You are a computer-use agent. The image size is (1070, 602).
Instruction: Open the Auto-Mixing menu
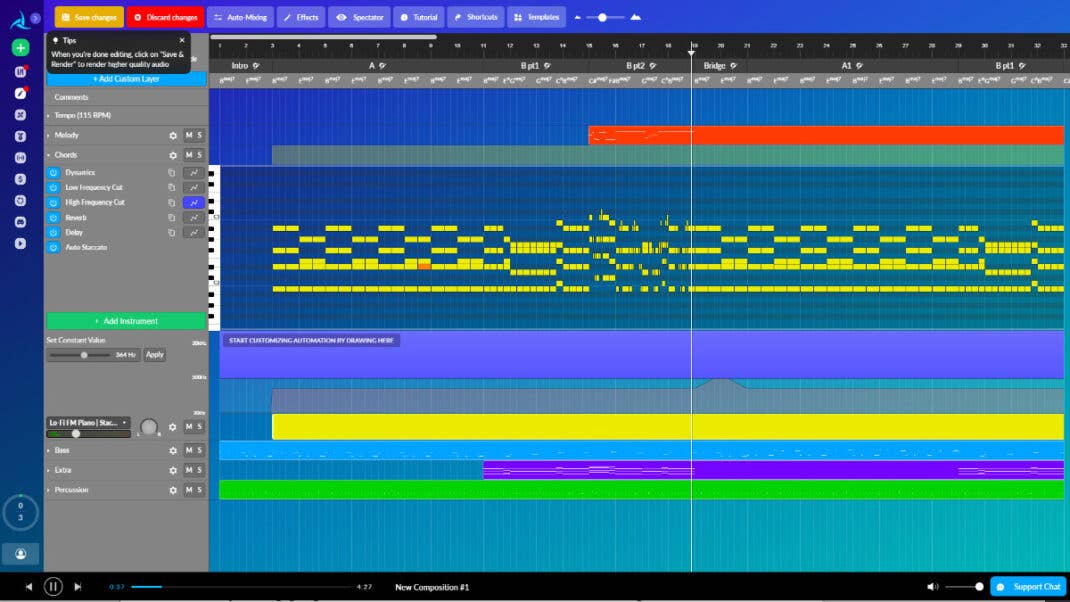[240, 17]
